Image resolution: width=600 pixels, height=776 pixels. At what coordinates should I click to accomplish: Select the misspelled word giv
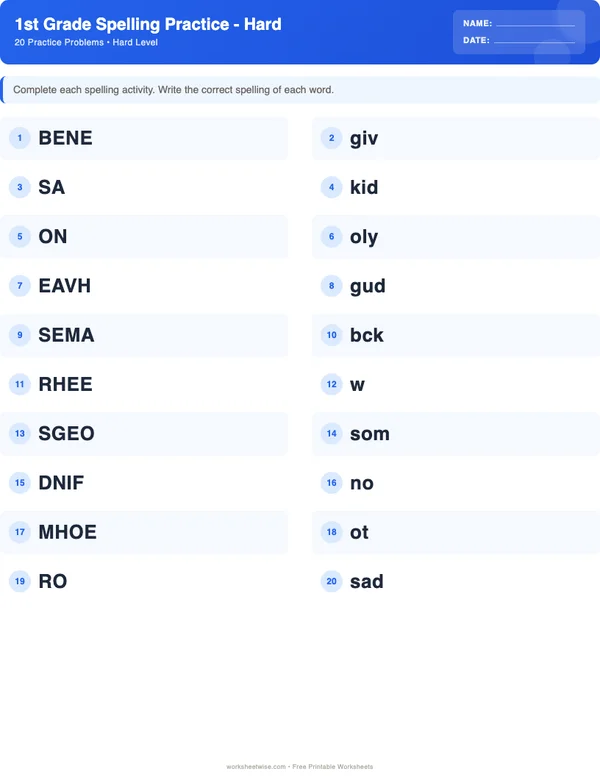tap(364, 138)
